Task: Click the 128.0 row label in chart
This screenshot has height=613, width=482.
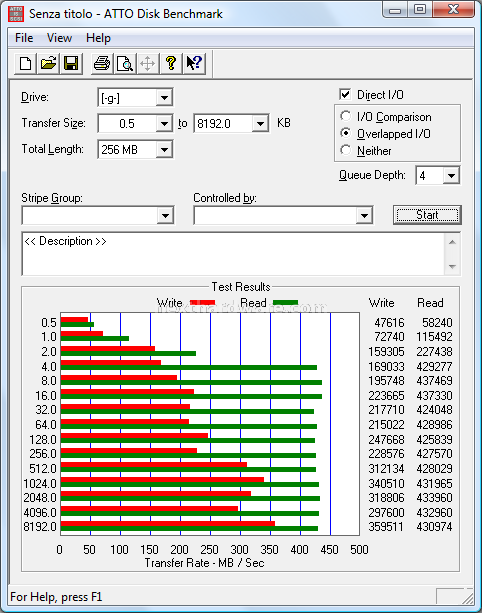Action: tap(43, 439)
